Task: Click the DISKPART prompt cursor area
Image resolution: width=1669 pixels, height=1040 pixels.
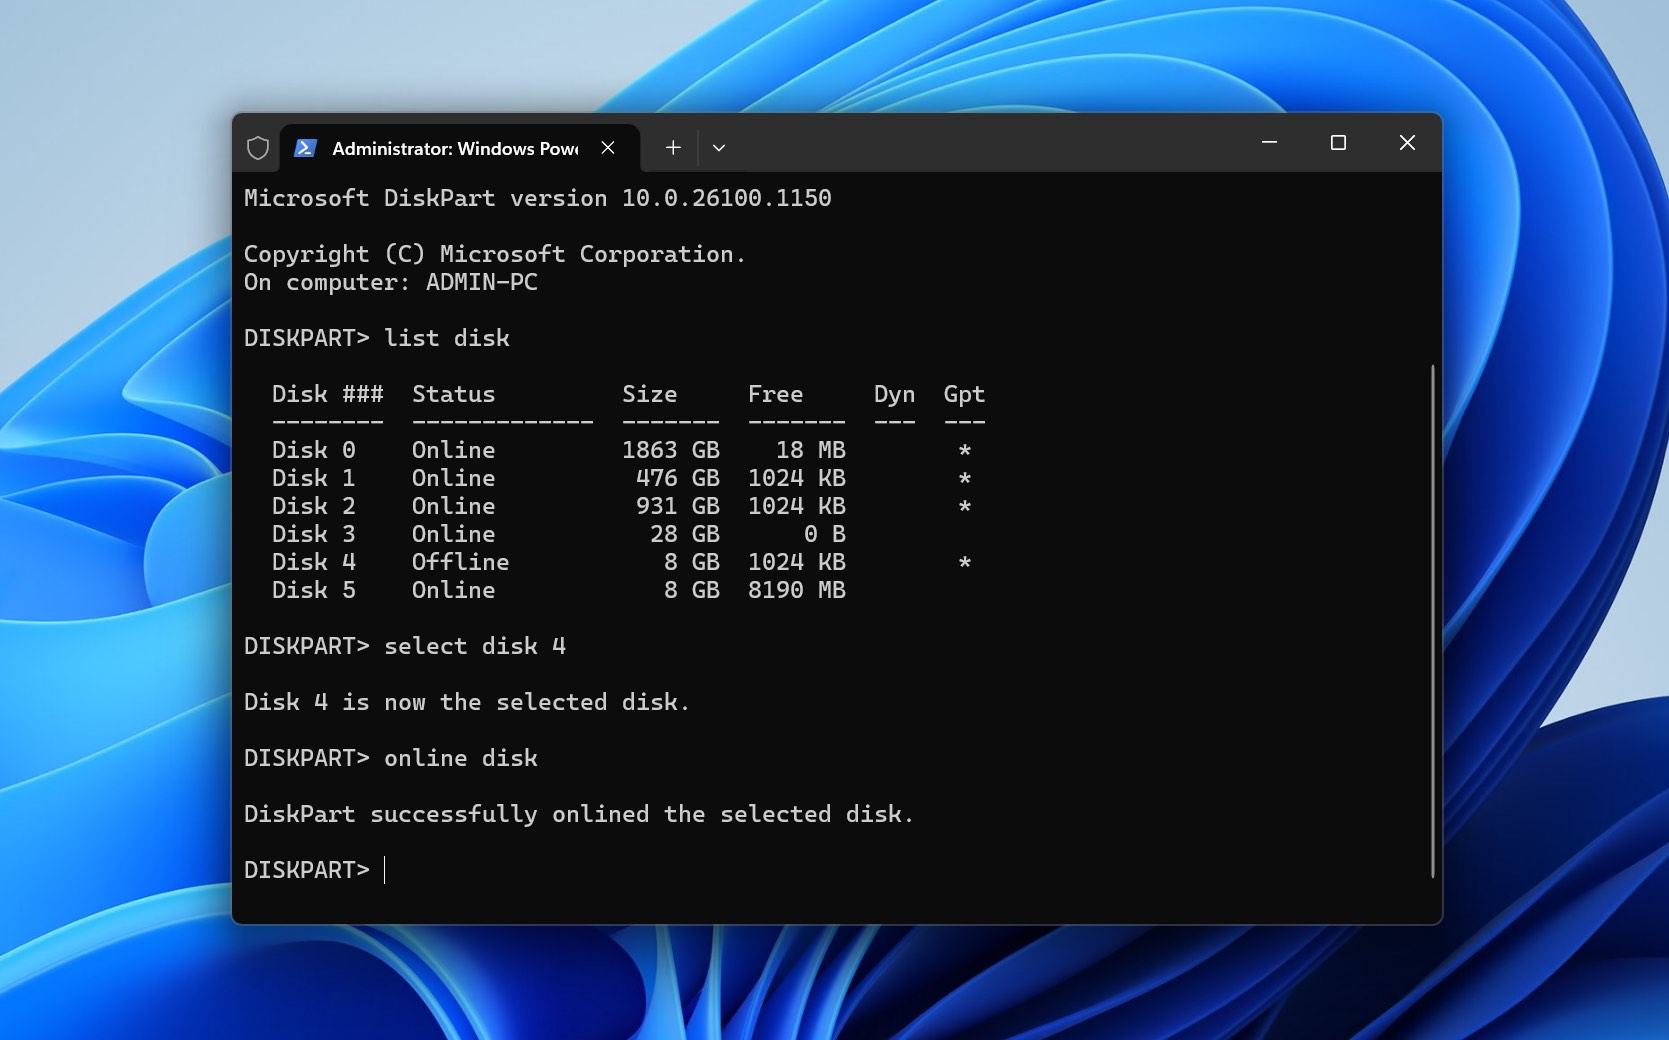Action: click(385, 870)
